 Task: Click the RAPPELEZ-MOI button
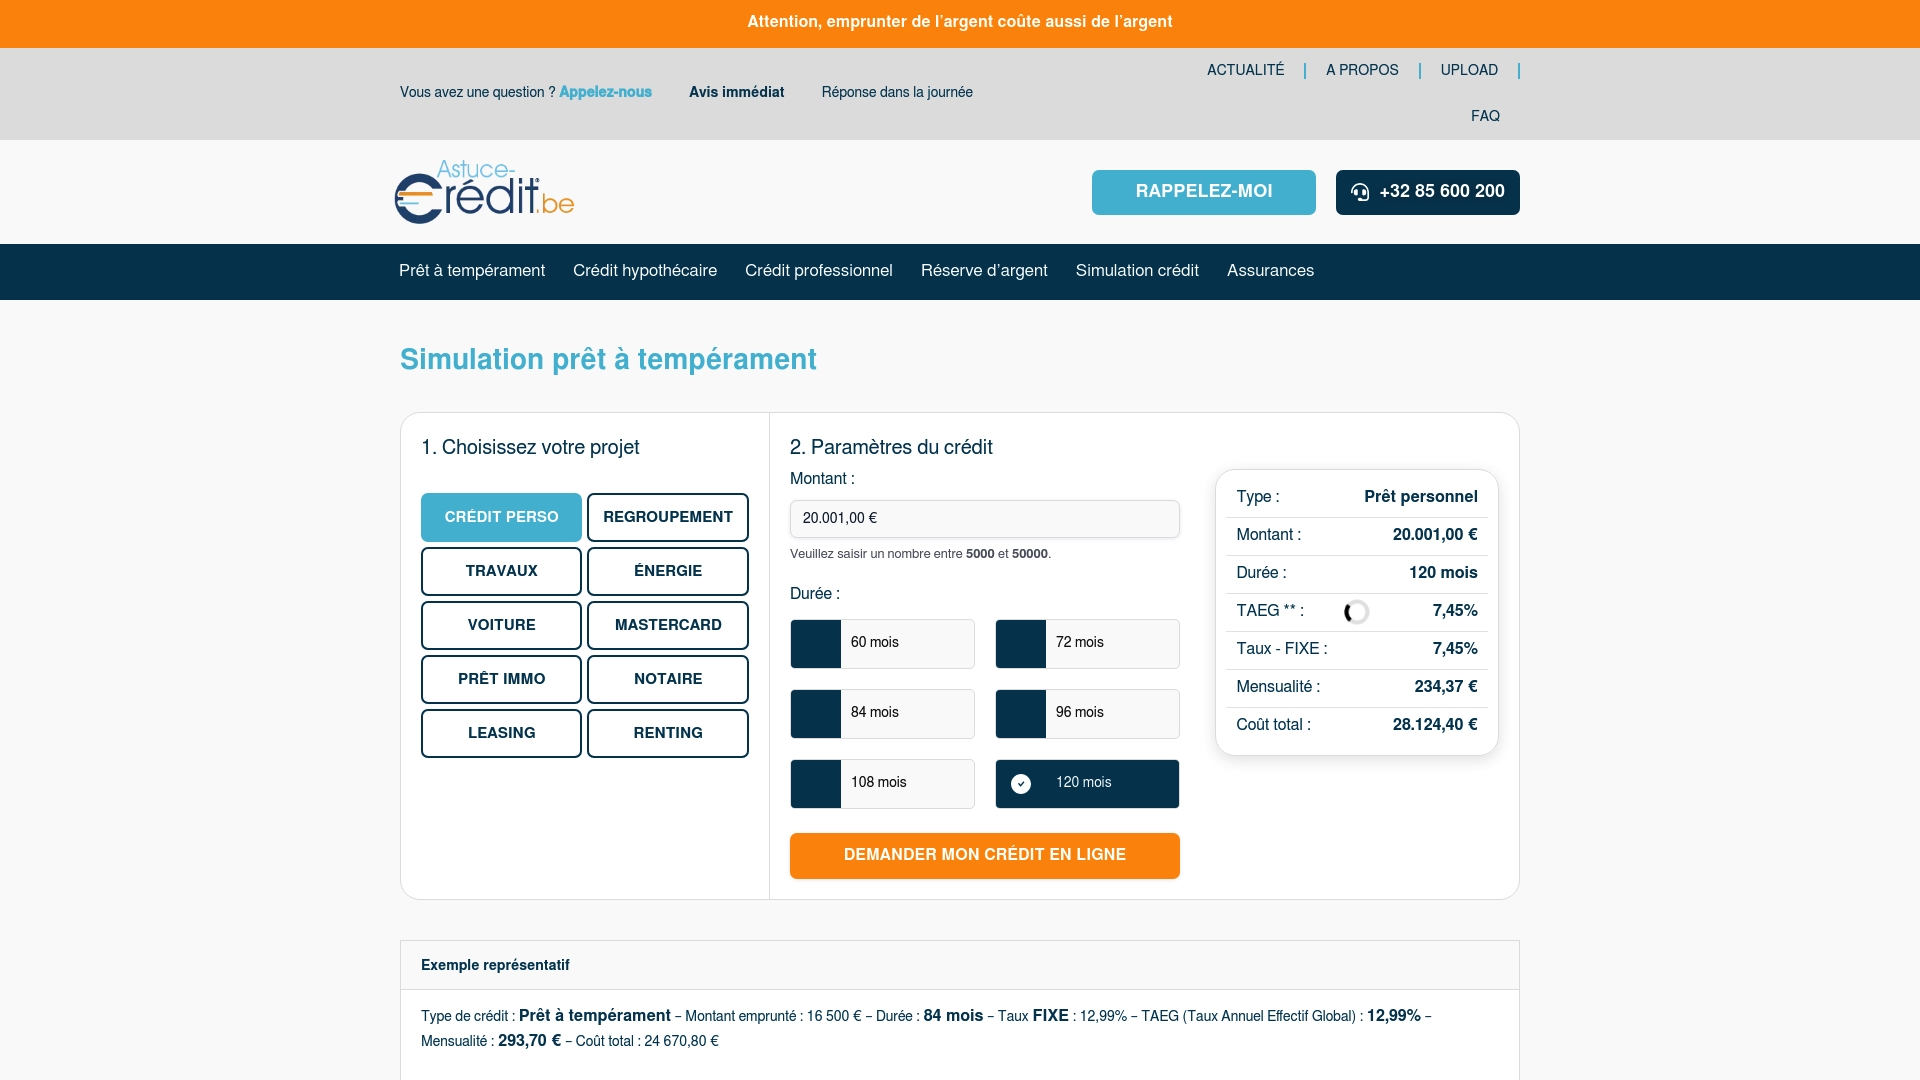[1203, 192]
